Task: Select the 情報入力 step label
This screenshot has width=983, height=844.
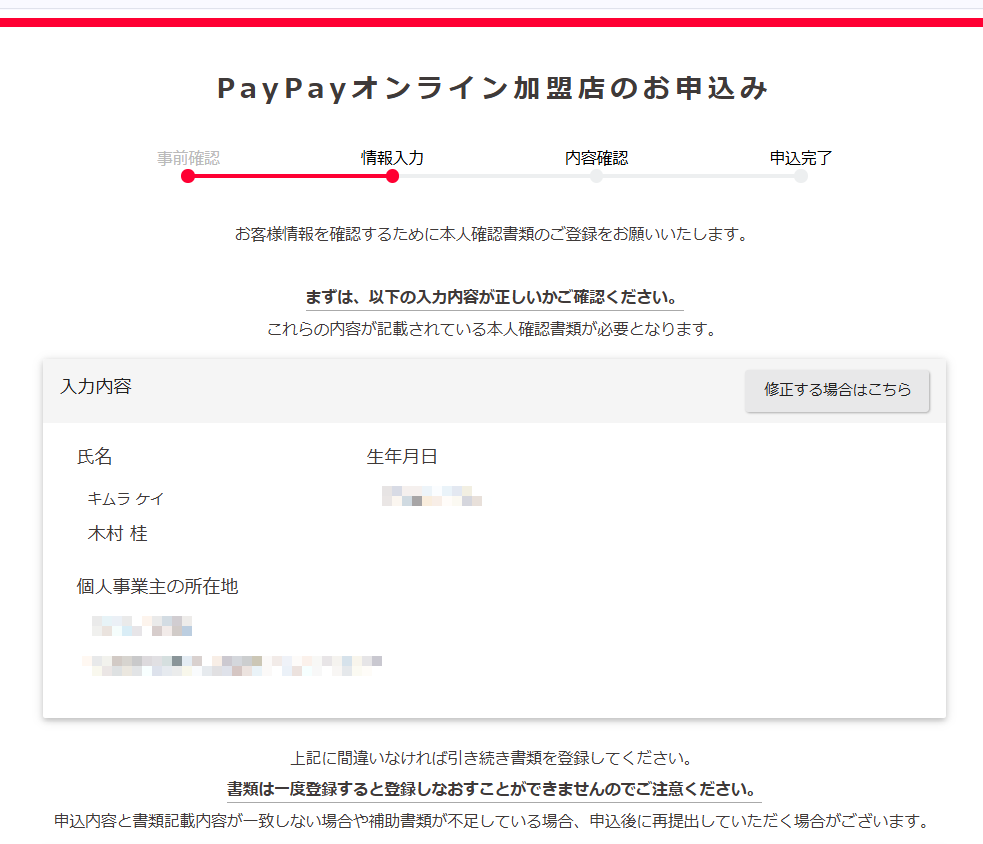Action: tap(392, 158)
